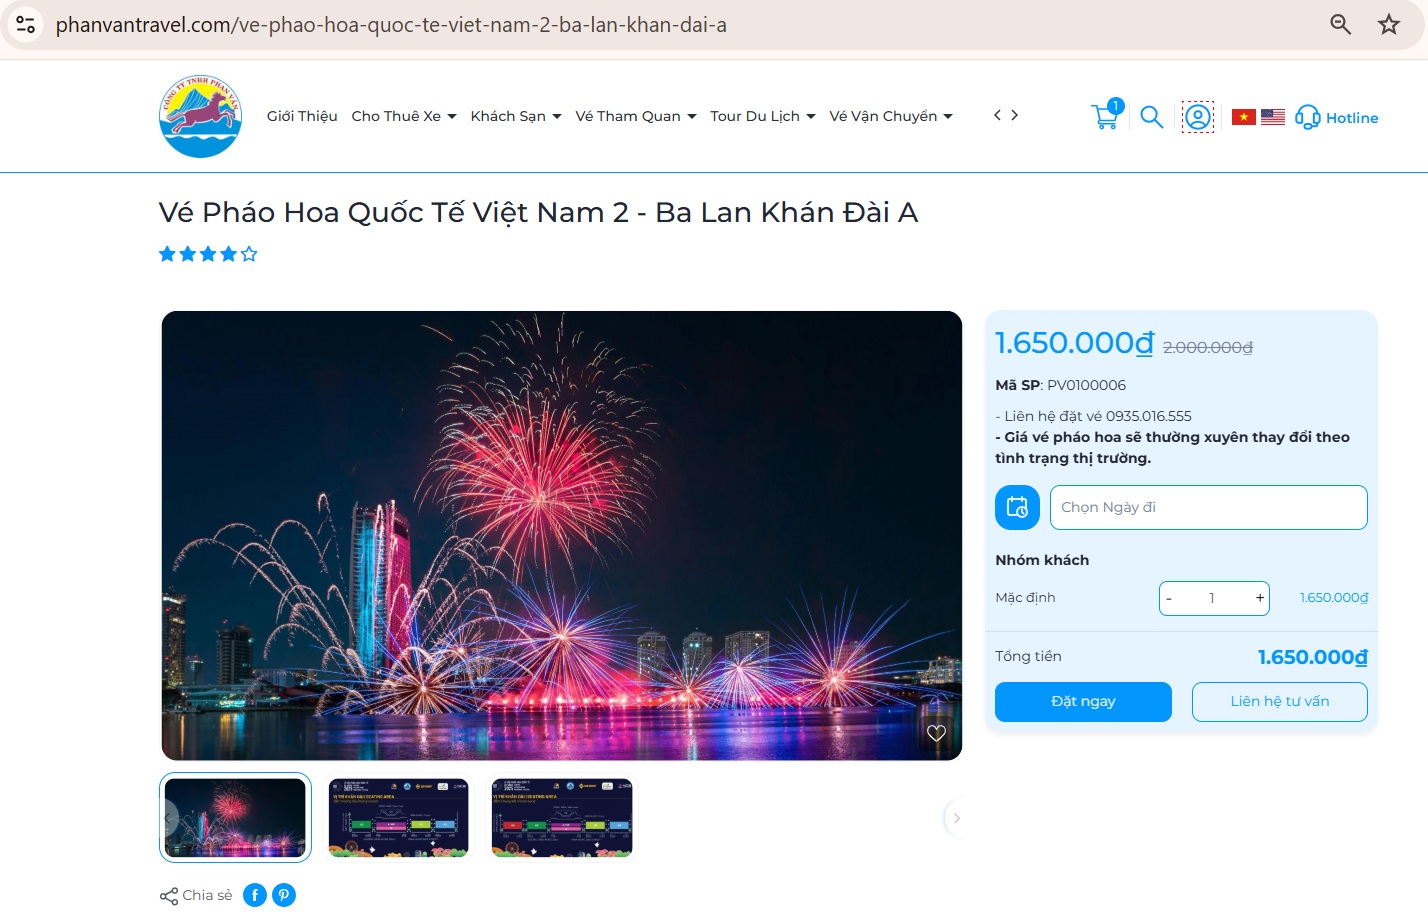This screenshot has height=912, width=1428.
Task: Select the second seating map thumbnail
Action: (562, 818)
